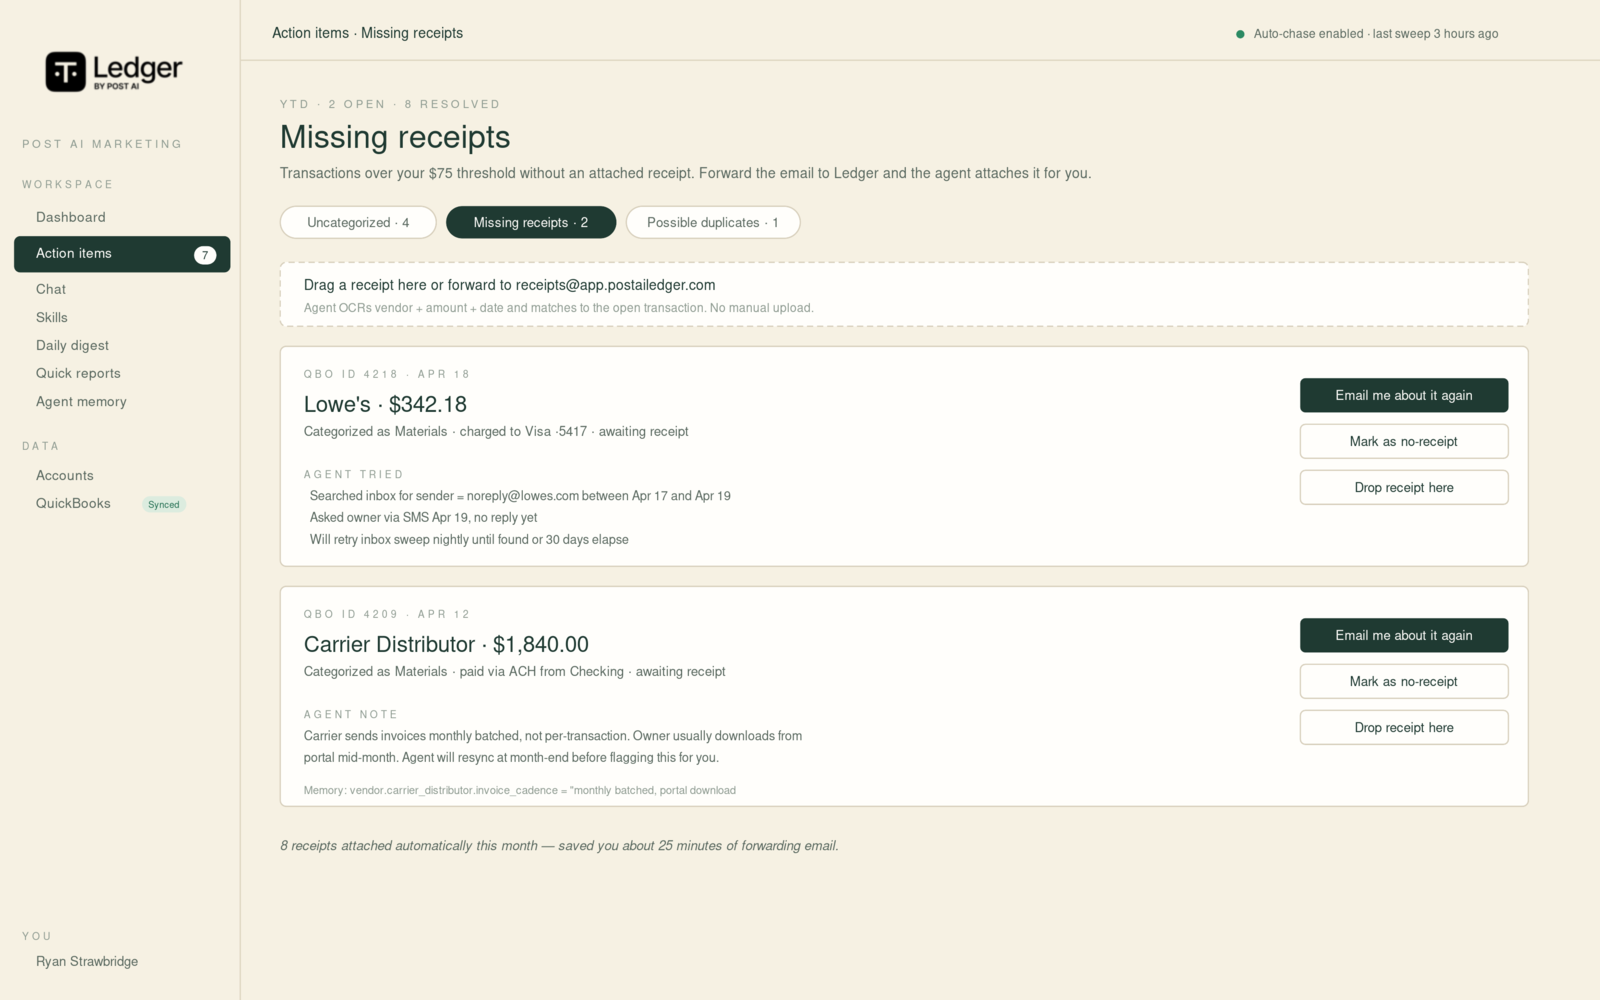Click the green auto-chase status dot
The image size is (1600, 1000).
coord(1240,34)
